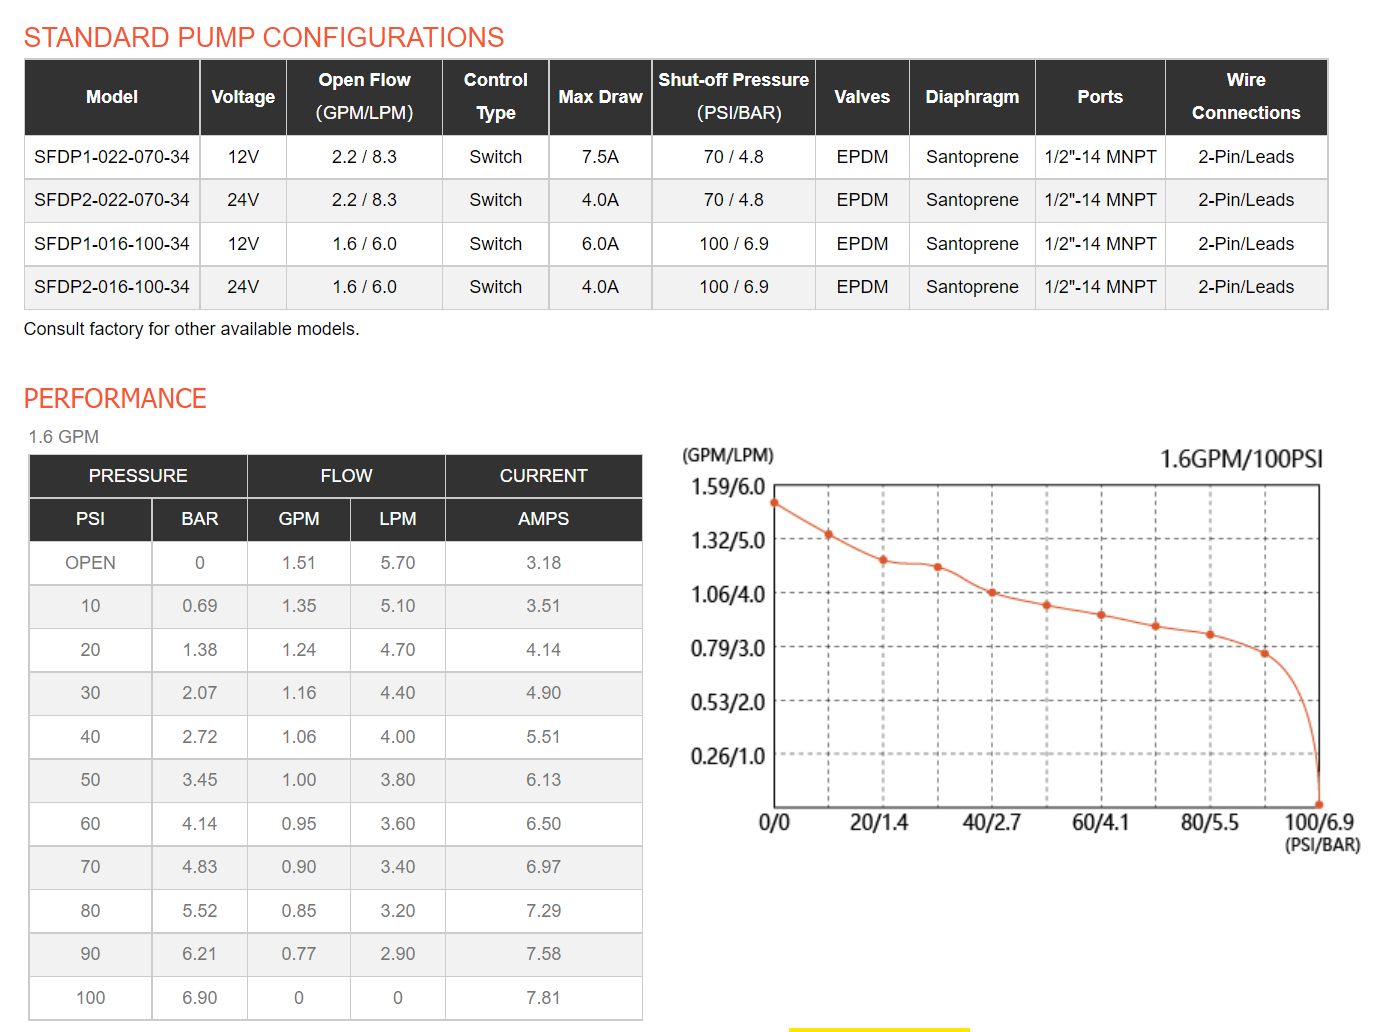Screen dimensions: 1375x1032
Task: Click the 20/1.4 x-axis label
Action: (x=879, y=822)
